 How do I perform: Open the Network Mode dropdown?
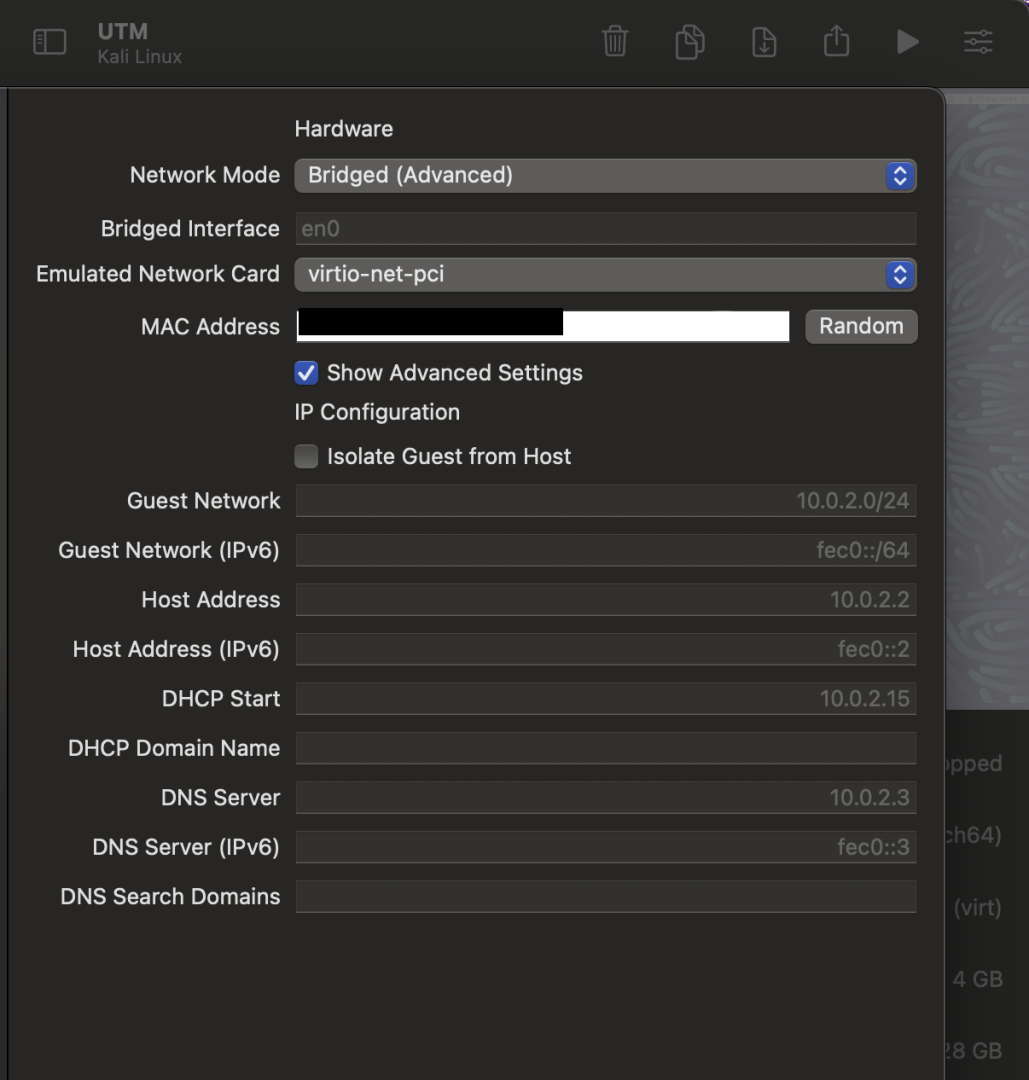(x=605, y=176)
